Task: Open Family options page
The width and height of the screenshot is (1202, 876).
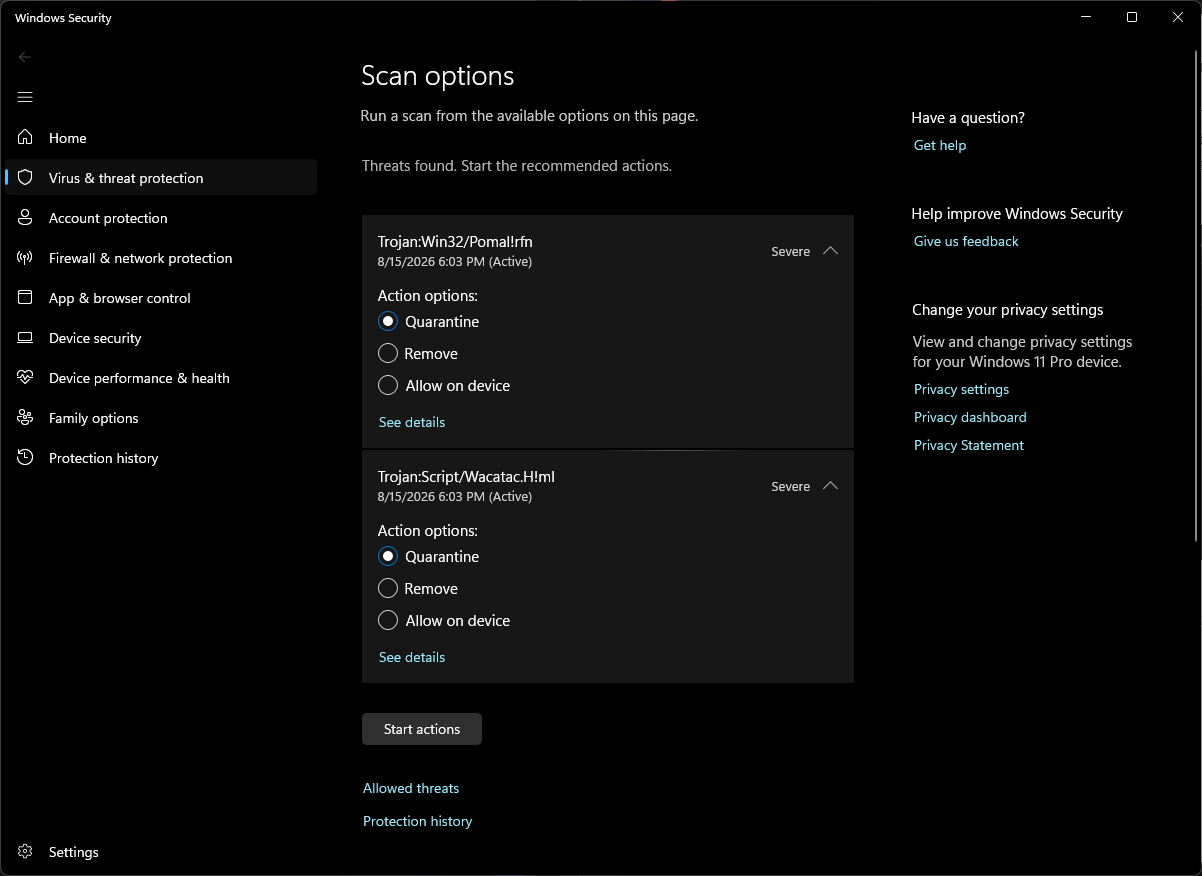Action: (x=161, y=418)
